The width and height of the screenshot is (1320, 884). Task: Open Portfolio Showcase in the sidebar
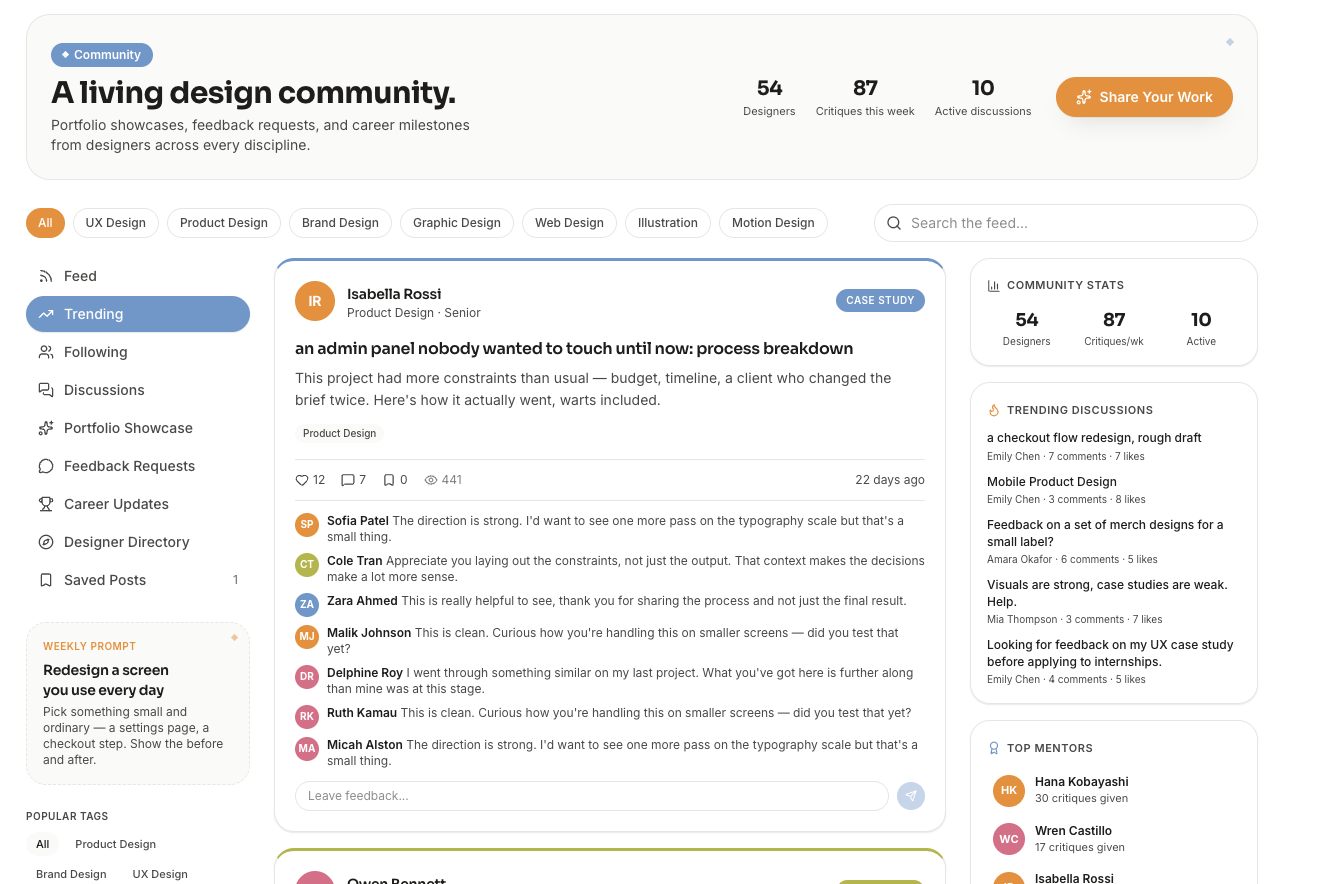click(x=138, y=428)
